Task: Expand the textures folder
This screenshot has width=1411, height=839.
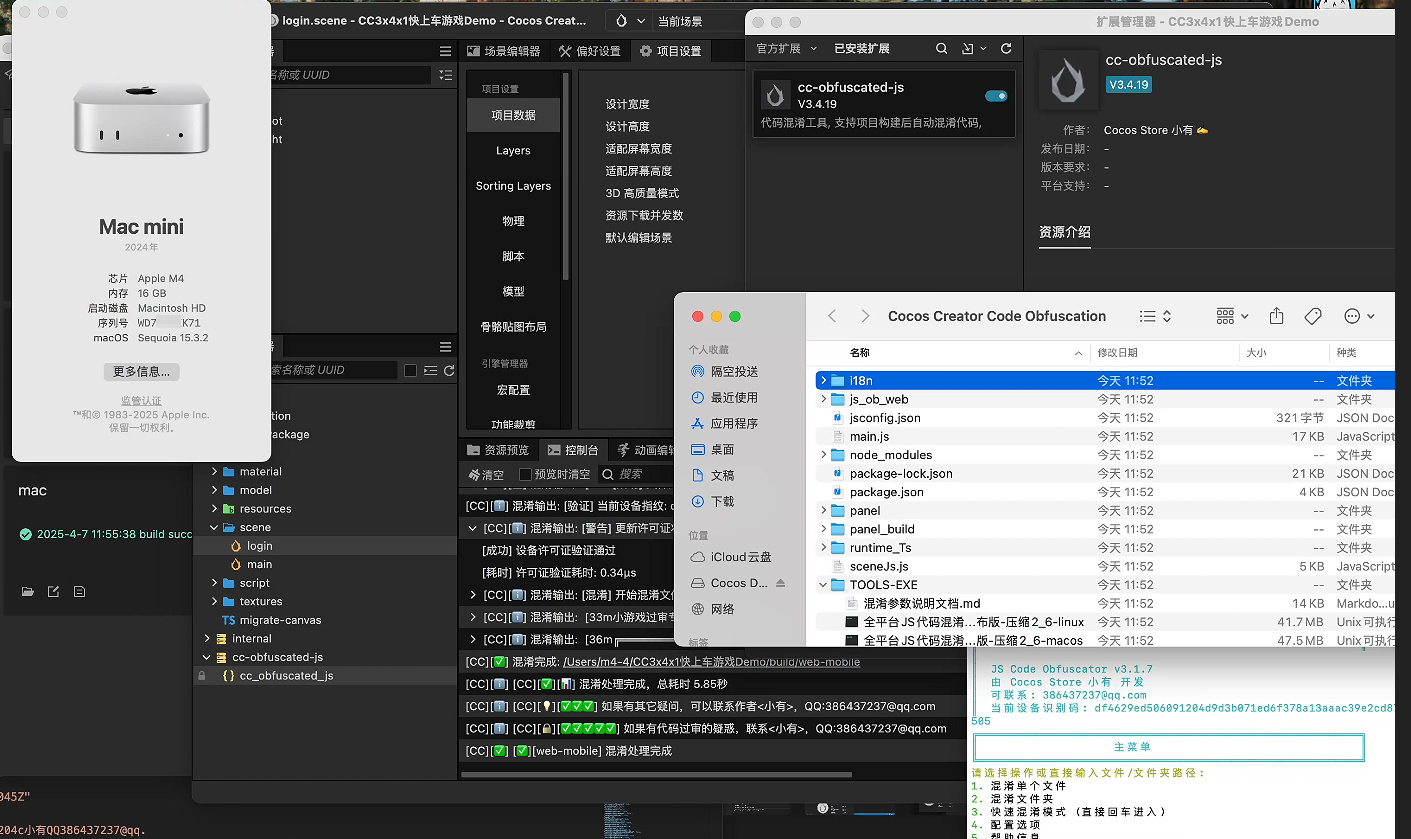Action: 215,601
